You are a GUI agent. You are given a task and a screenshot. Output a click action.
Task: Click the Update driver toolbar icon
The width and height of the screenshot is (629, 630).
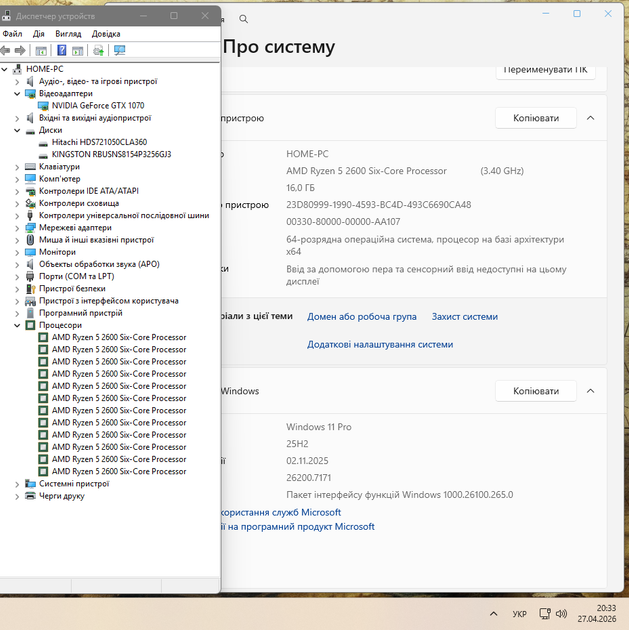point(98,50)
